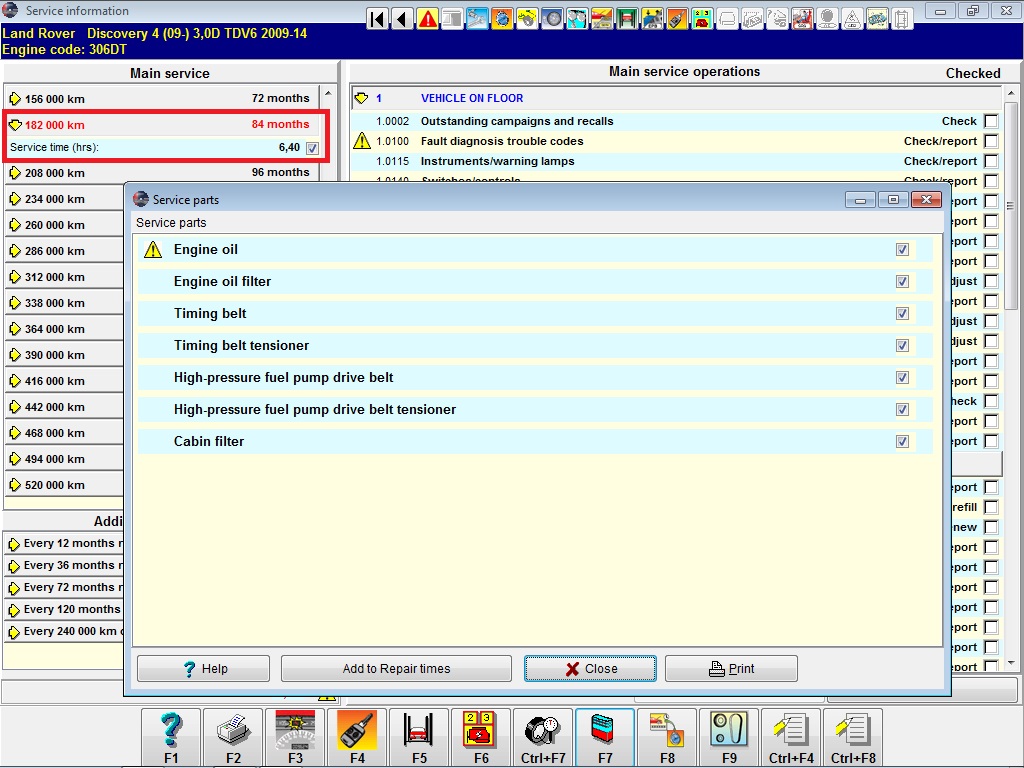This screenshot has width=1024, height=768.
Task: Click the F2 printer icon
Action: [233, 737]
